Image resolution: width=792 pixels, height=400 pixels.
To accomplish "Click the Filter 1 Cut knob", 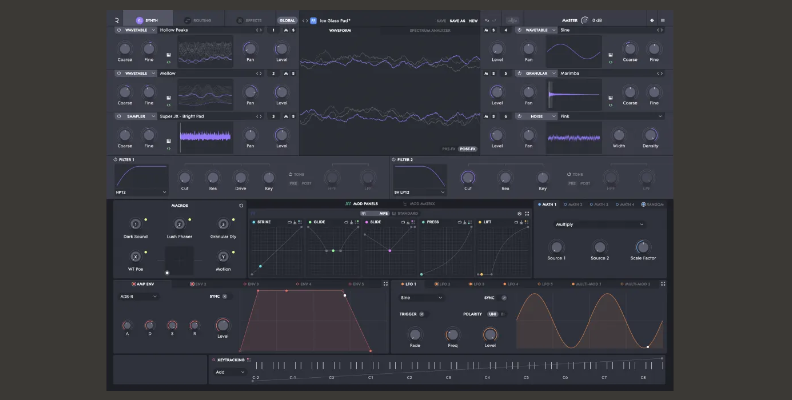I will 185,178.
